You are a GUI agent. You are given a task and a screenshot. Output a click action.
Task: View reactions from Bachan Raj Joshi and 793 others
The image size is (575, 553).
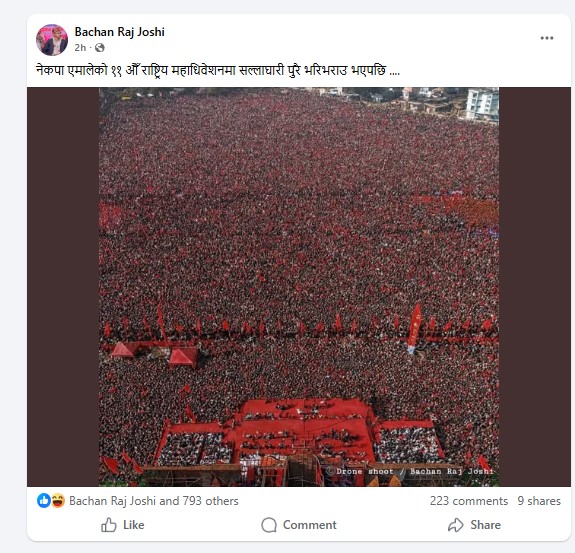click(x=154, y=501)
